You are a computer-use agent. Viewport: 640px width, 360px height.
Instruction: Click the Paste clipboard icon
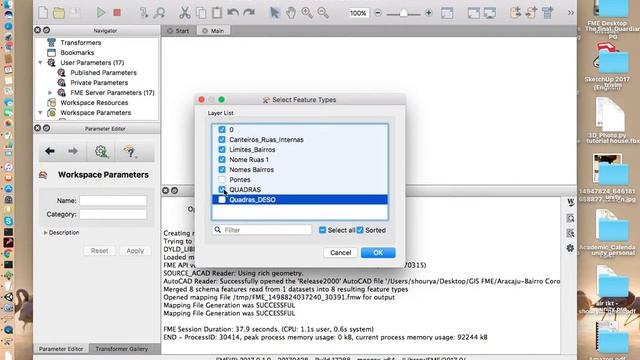click(x=217, y=13)
